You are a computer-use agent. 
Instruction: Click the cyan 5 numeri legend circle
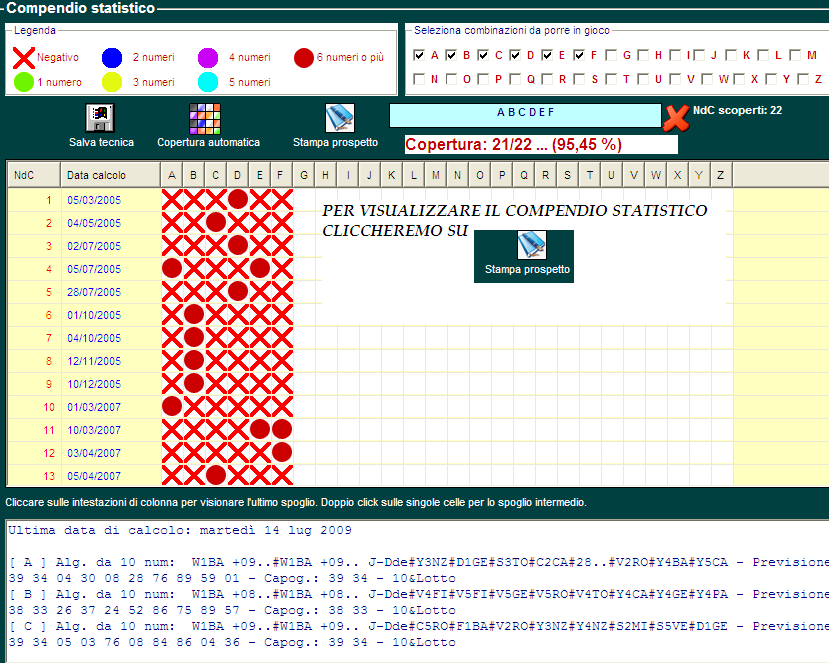click(x=208, y=82)
